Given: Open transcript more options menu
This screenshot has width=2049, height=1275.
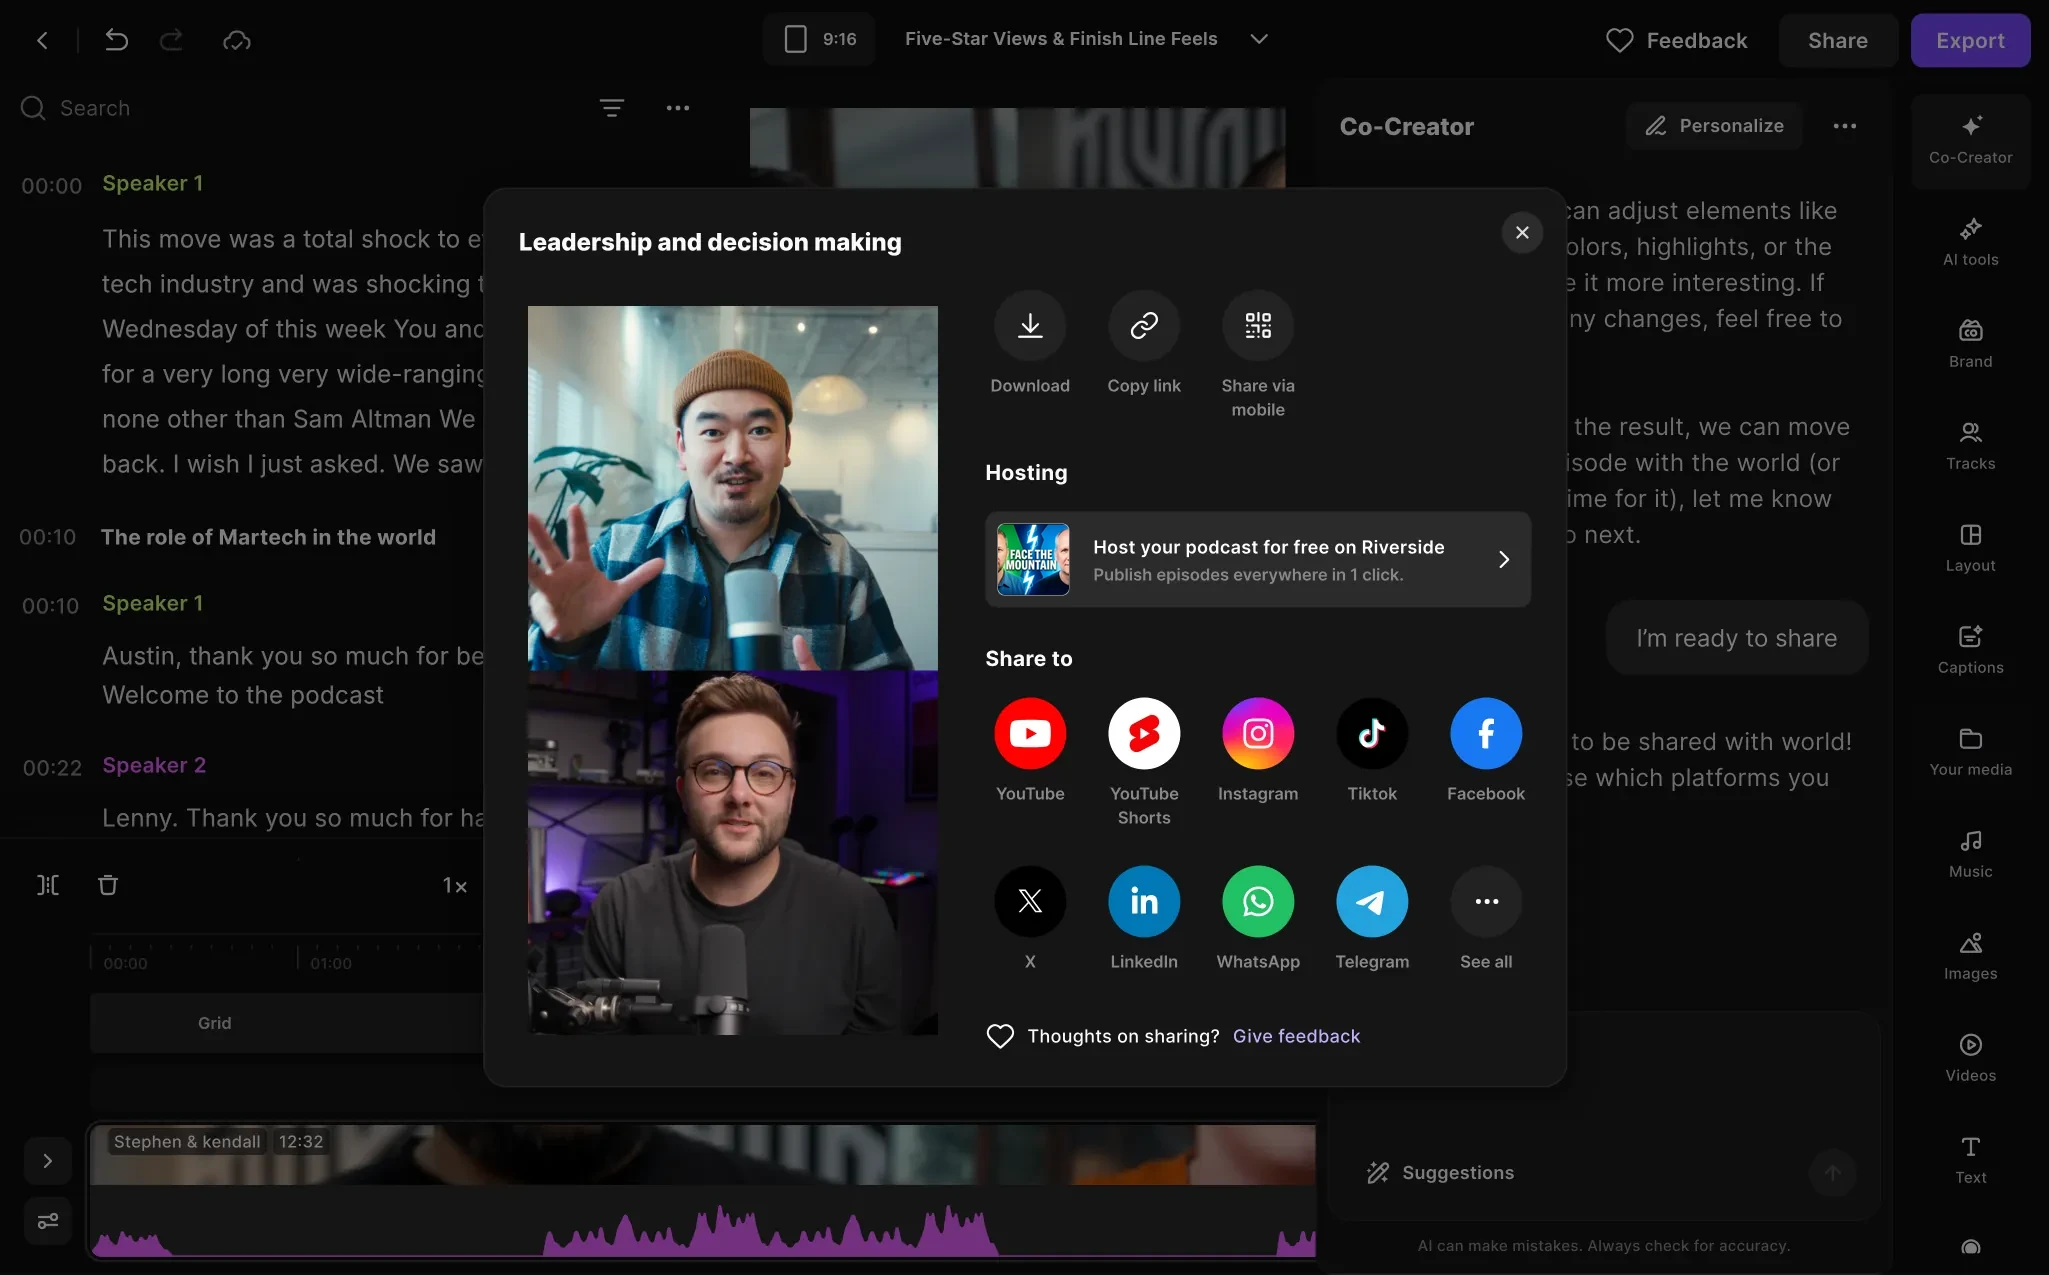Looking at the screenshot, I should pos(678,108).
